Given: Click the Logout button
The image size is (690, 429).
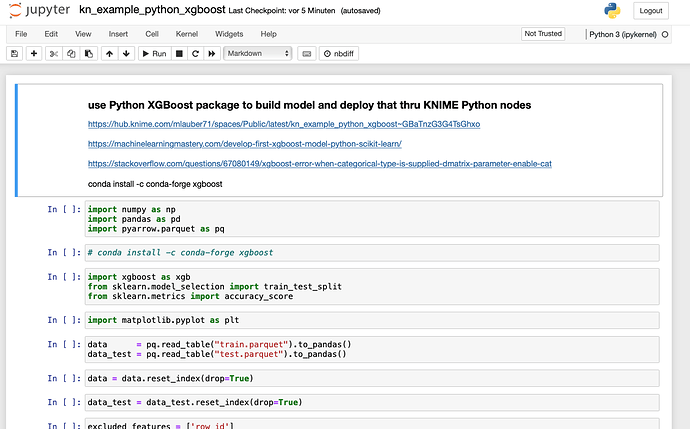Looking at the screenshot, I should click(x=651, y=11).
